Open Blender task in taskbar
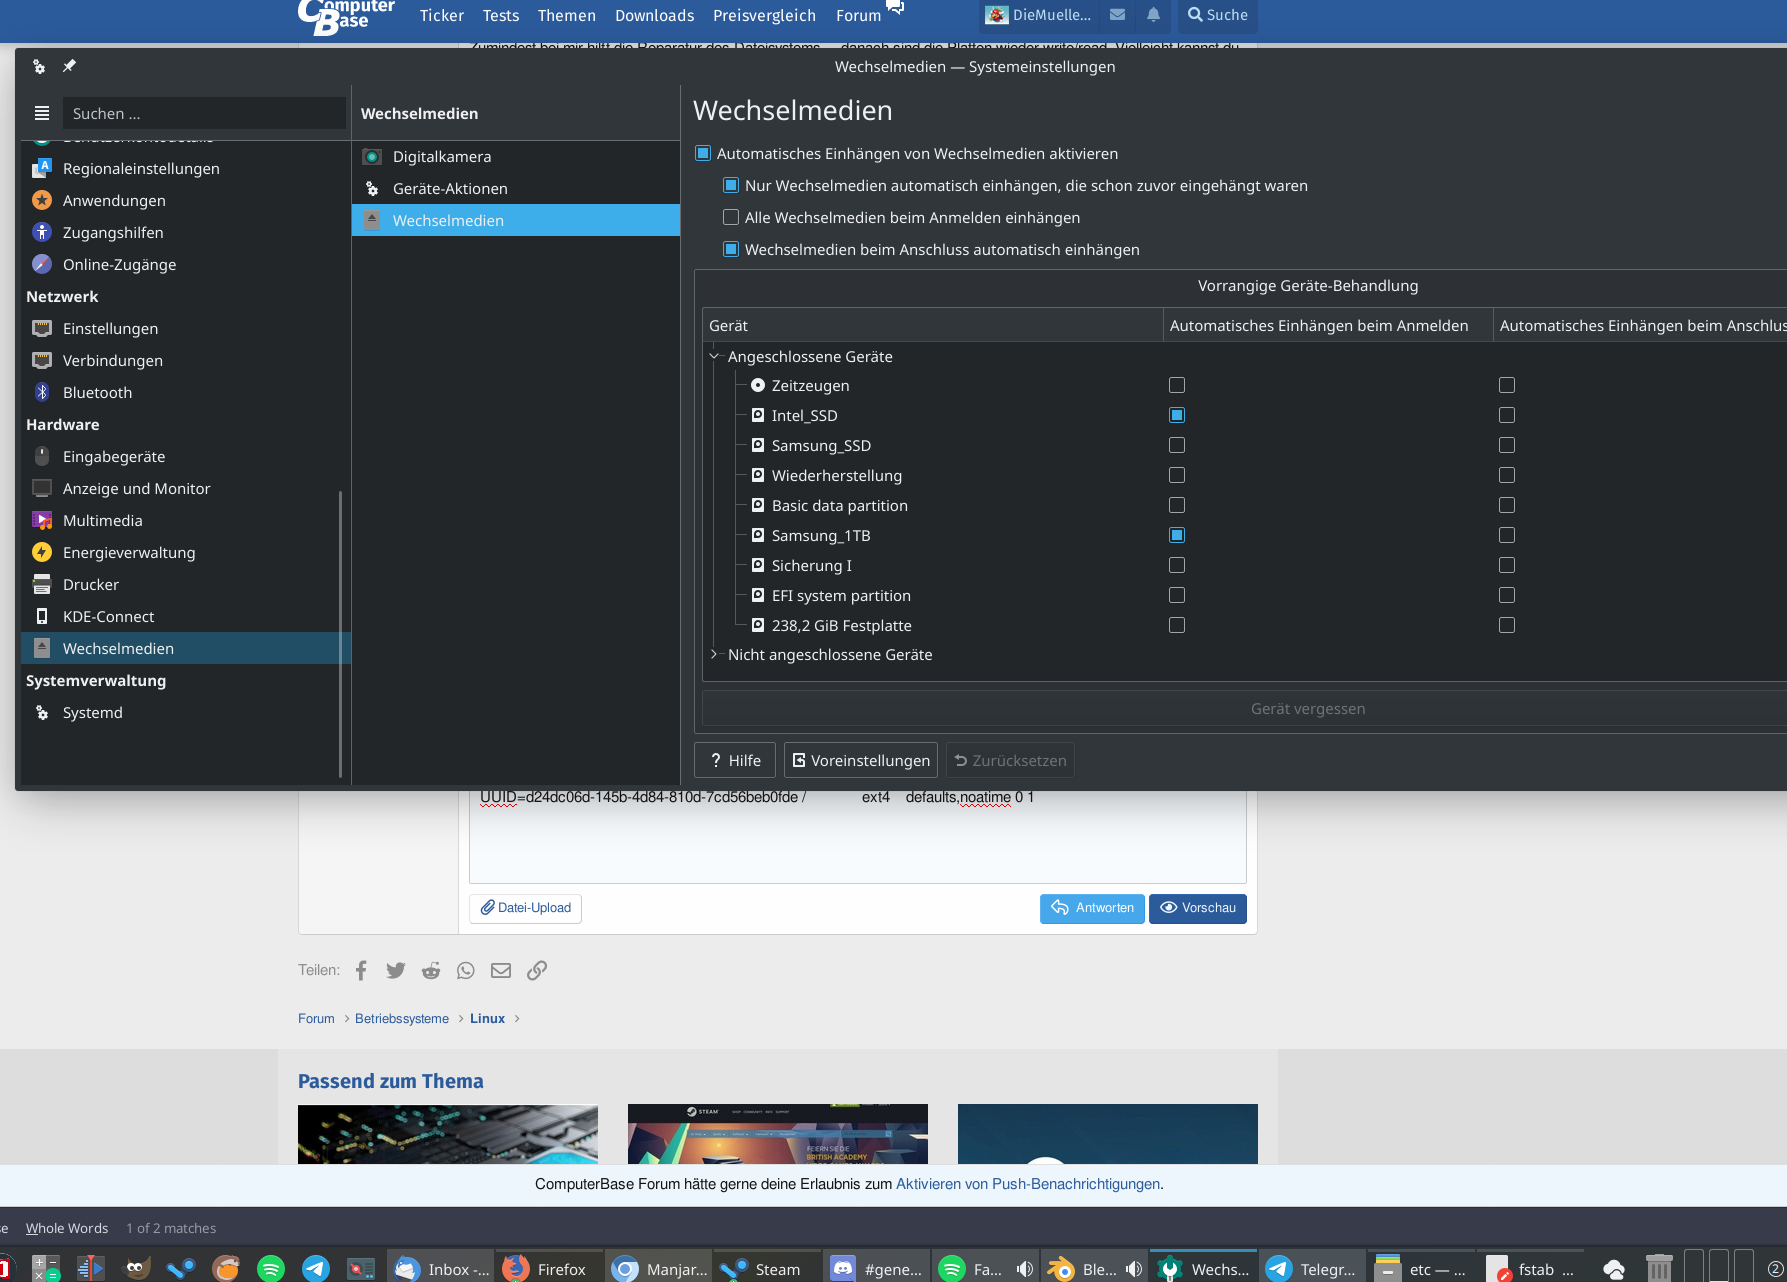 pos(1094,1268)
